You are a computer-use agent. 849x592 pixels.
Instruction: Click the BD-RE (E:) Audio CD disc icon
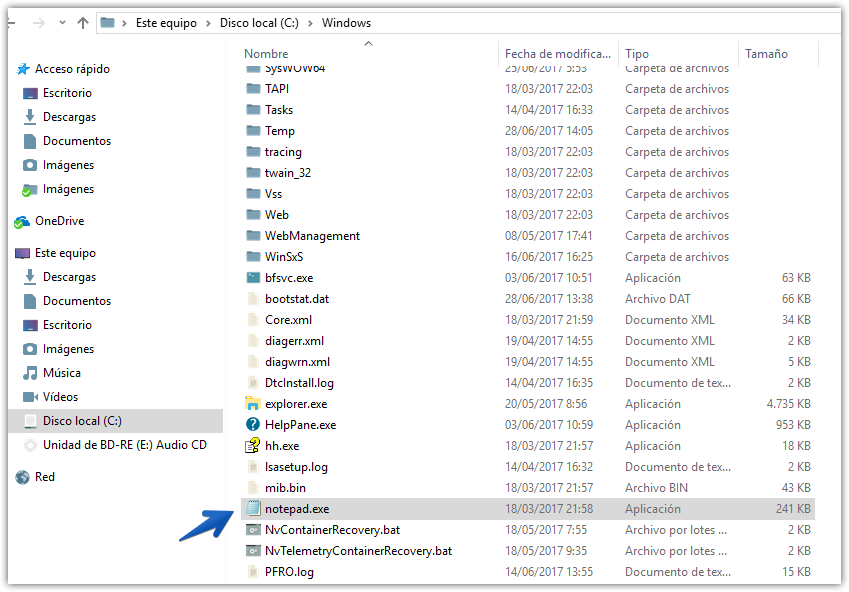point(30,445)
